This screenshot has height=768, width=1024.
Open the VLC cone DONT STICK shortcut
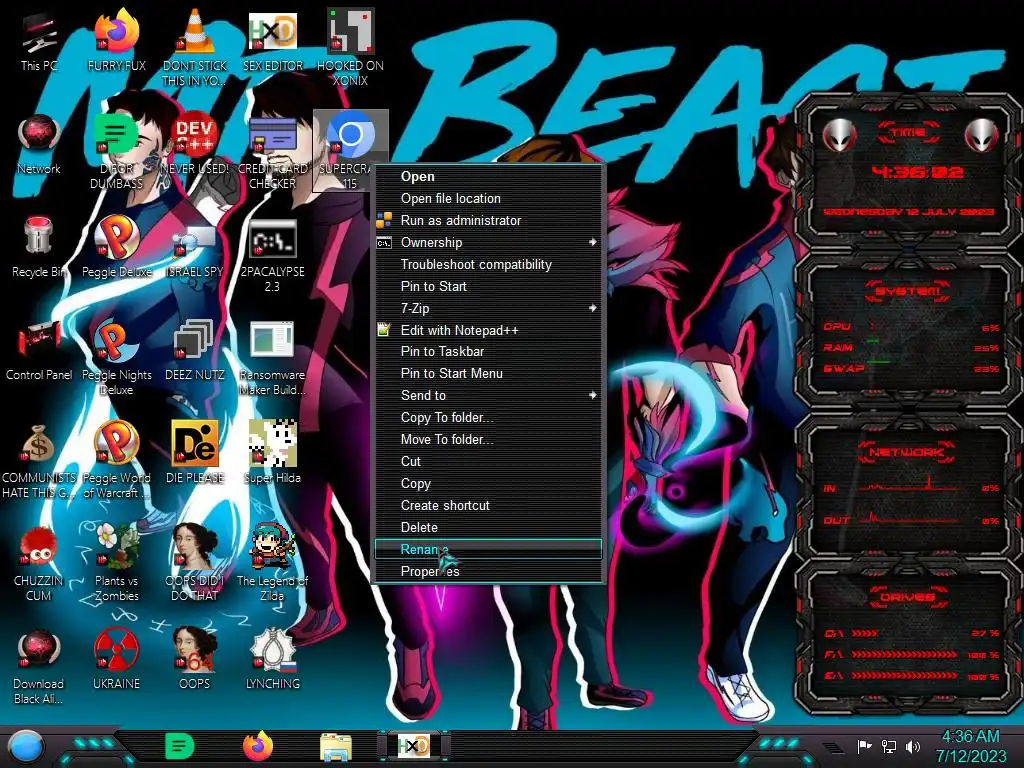point(195,47)
